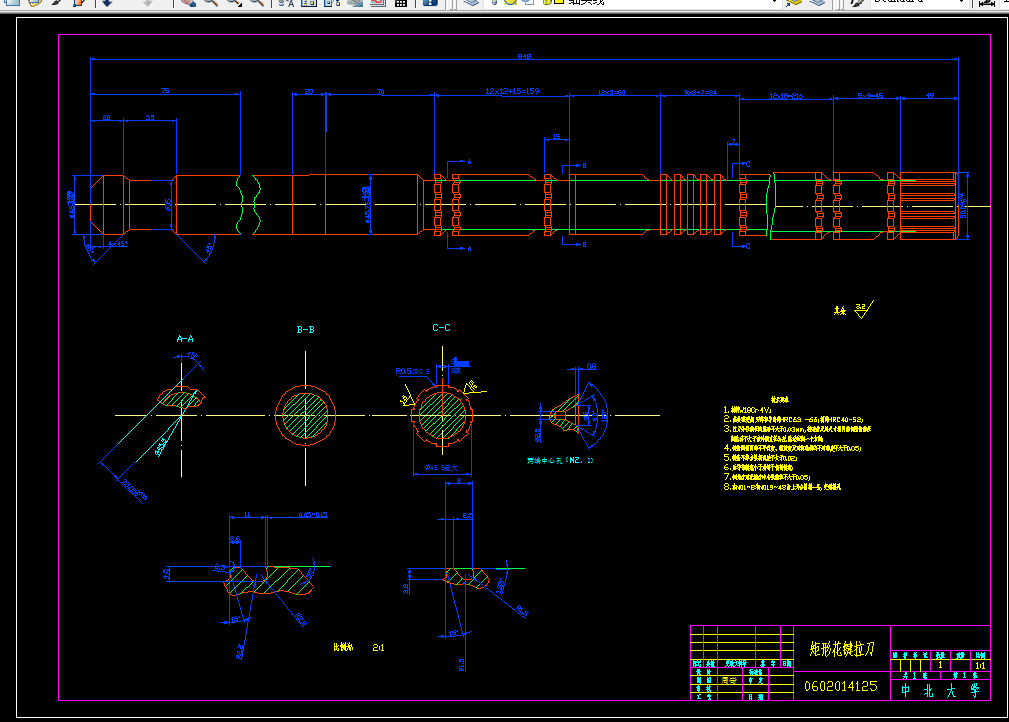Select the 848 overall length dimension

[524, 57]
